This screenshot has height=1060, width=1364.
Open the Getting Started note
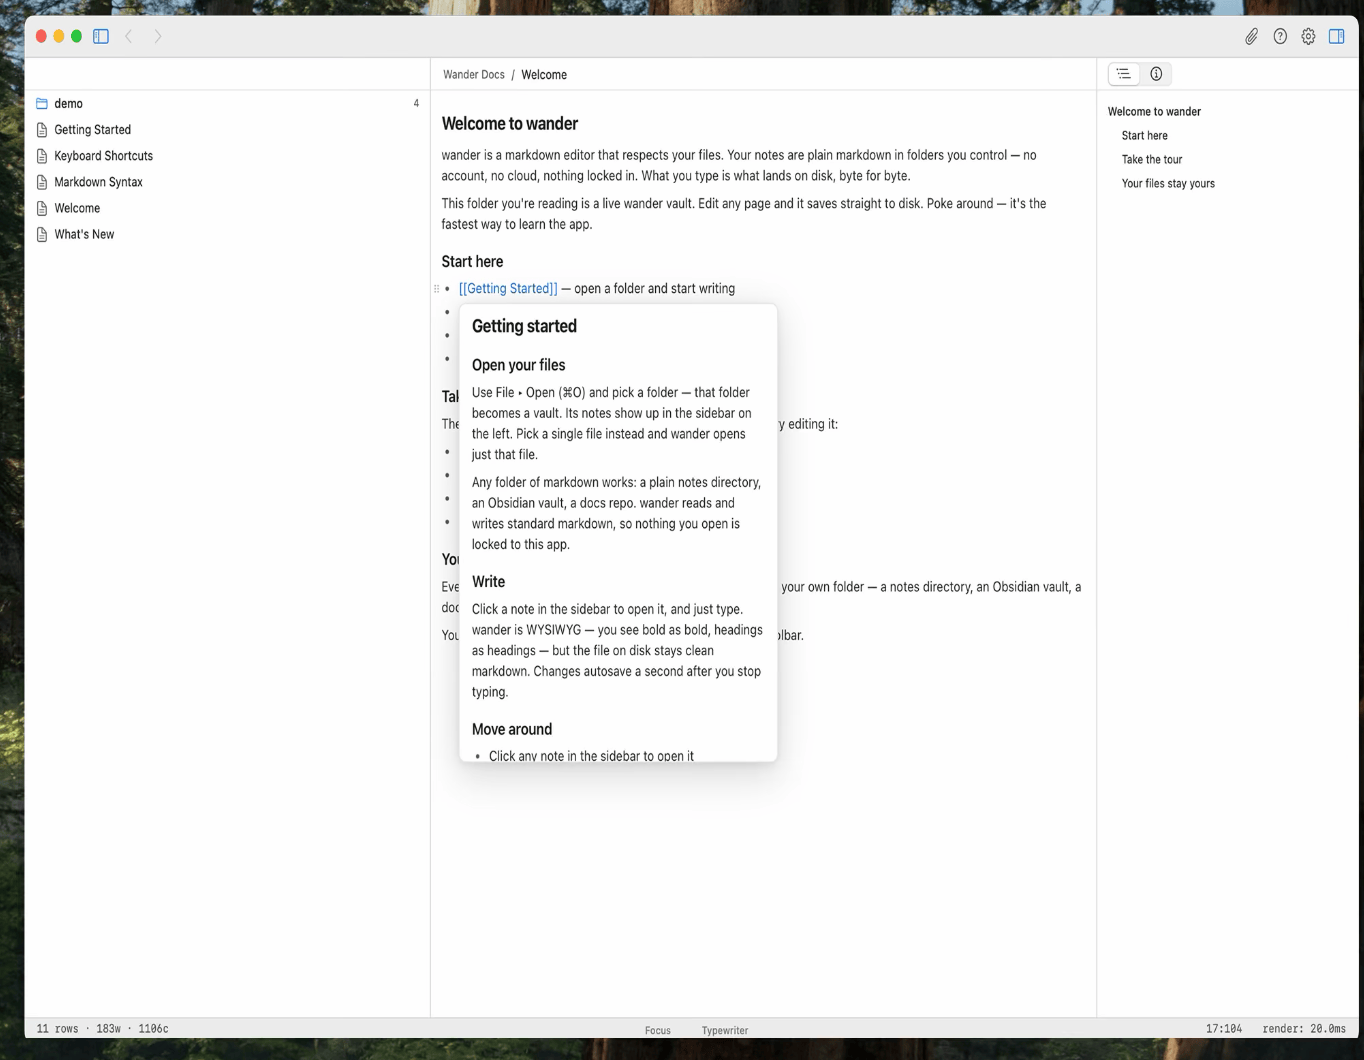227,130
